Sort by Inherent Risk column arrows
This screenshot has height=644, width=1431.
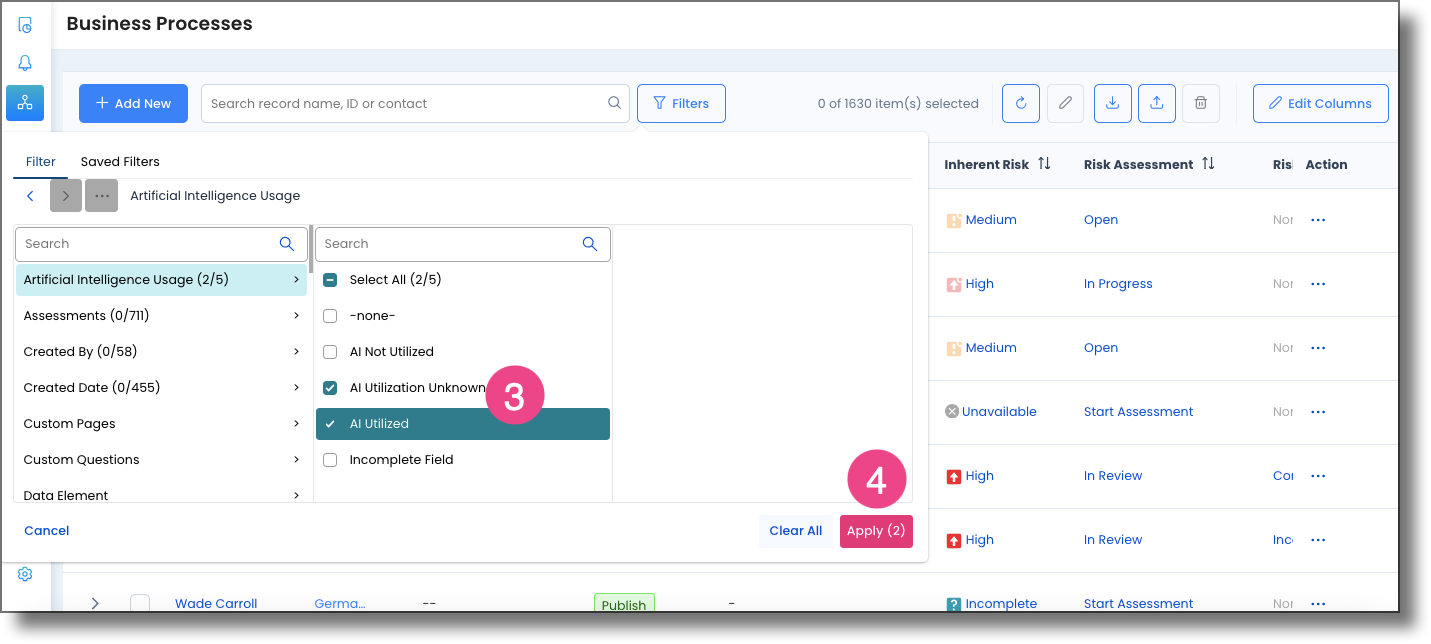pyautogui.click(x=1044, y=164)
